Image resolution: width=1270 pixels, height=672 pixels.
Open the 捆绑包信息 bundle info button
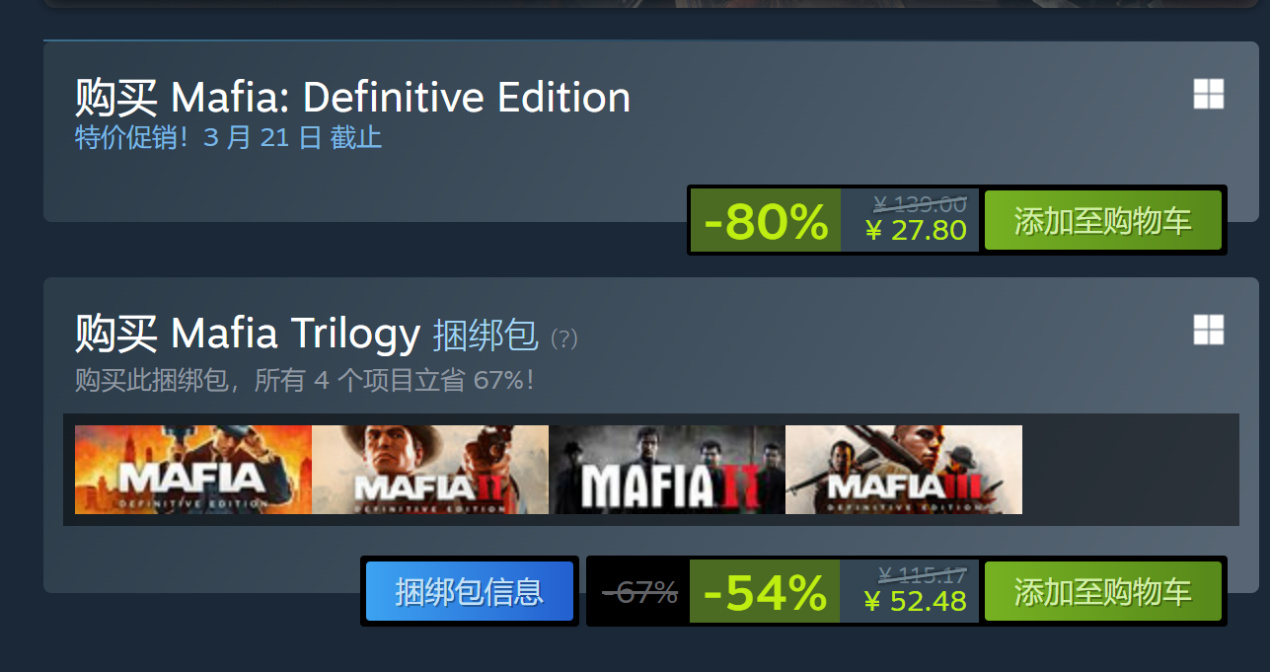click(x=469, y=591)
